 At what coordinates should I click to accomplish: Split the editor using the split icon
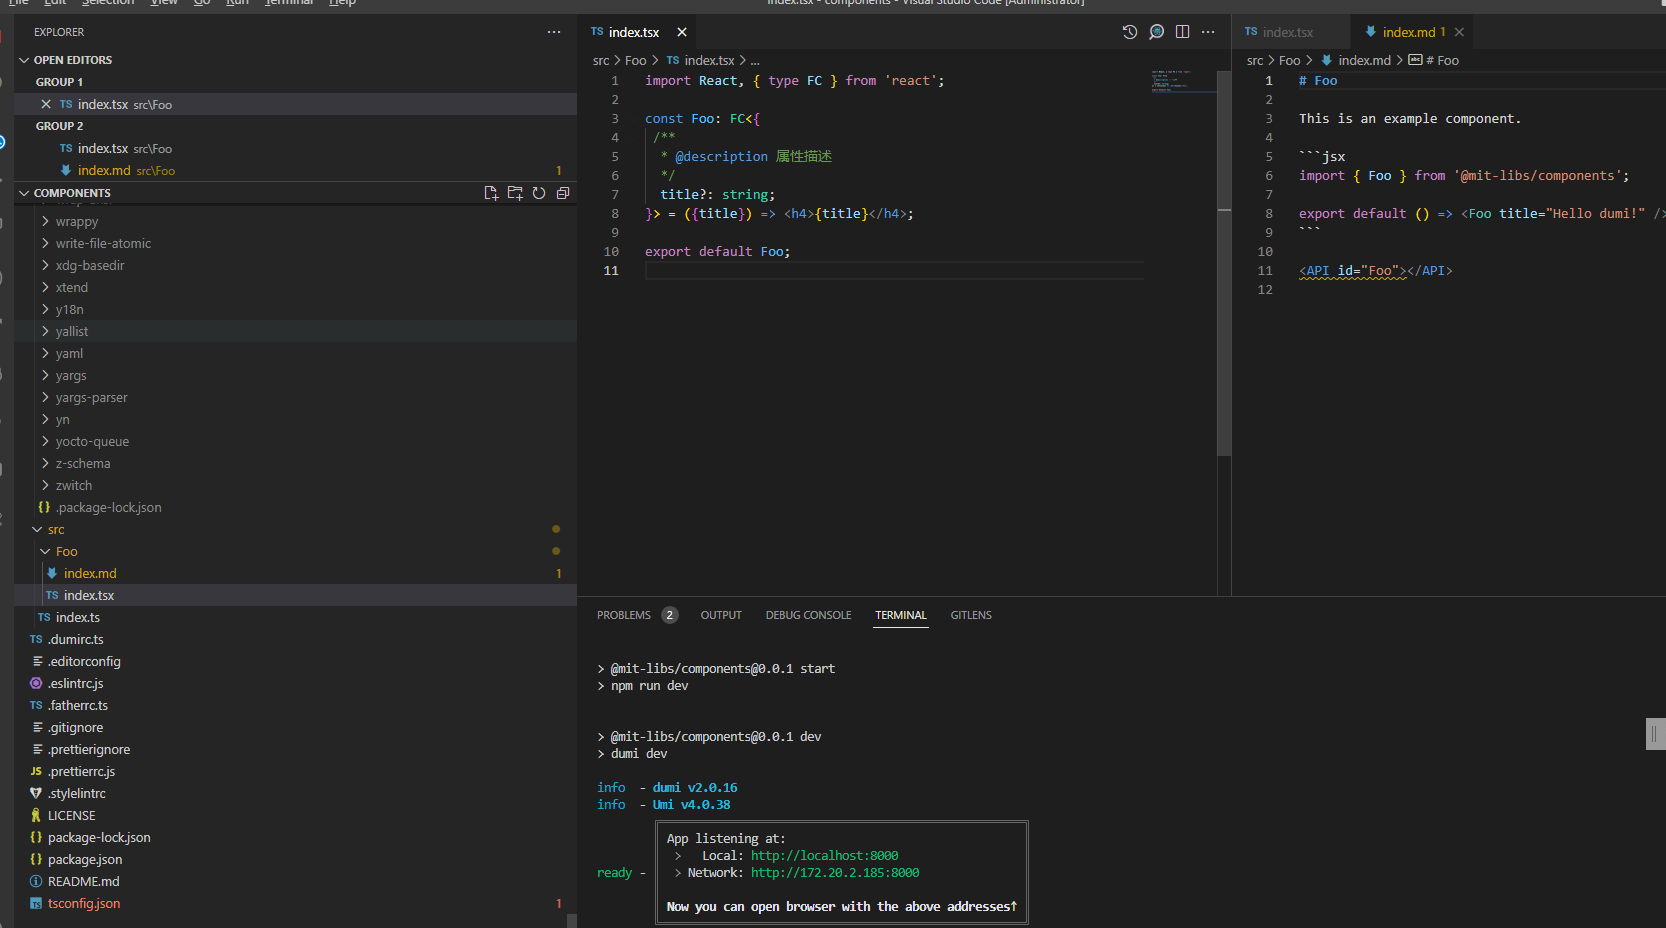1182,31
